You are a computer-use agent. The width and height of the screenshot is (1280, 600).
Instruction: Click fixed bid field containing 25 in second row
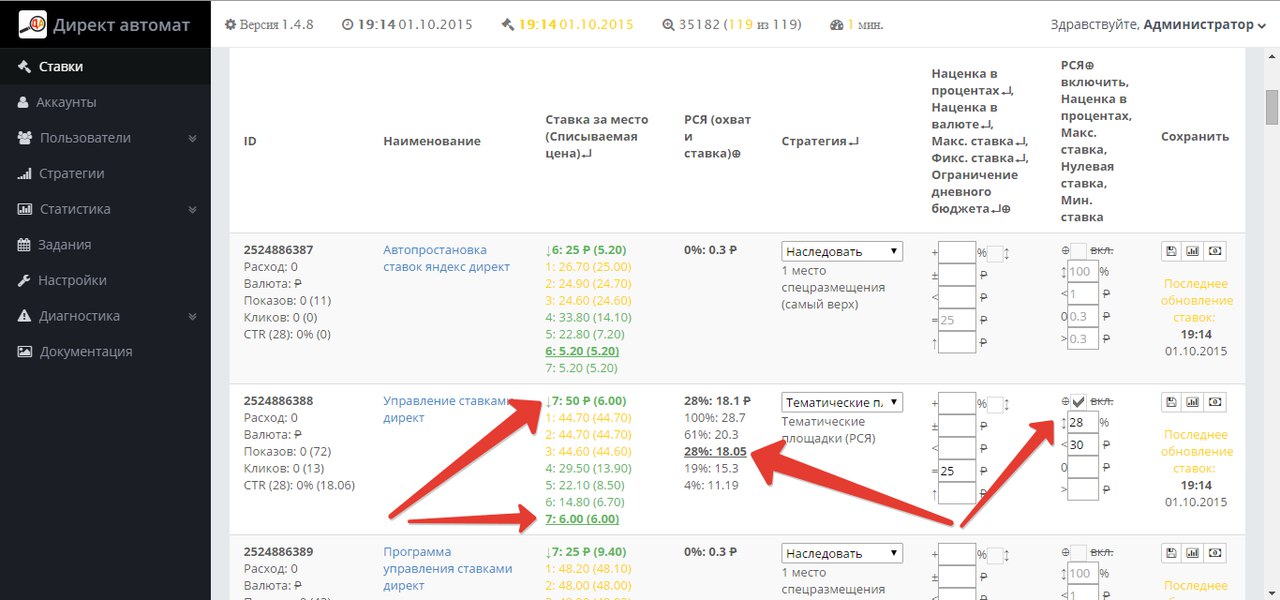tap(957, 470)
